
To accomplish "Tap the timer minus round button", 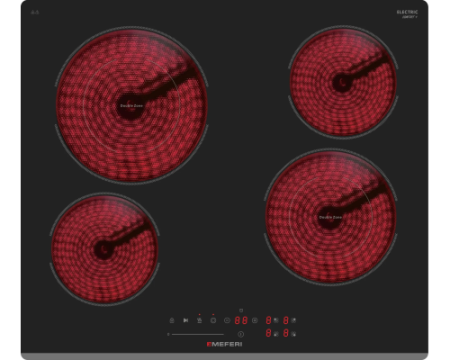I will (x=227, y=320).
